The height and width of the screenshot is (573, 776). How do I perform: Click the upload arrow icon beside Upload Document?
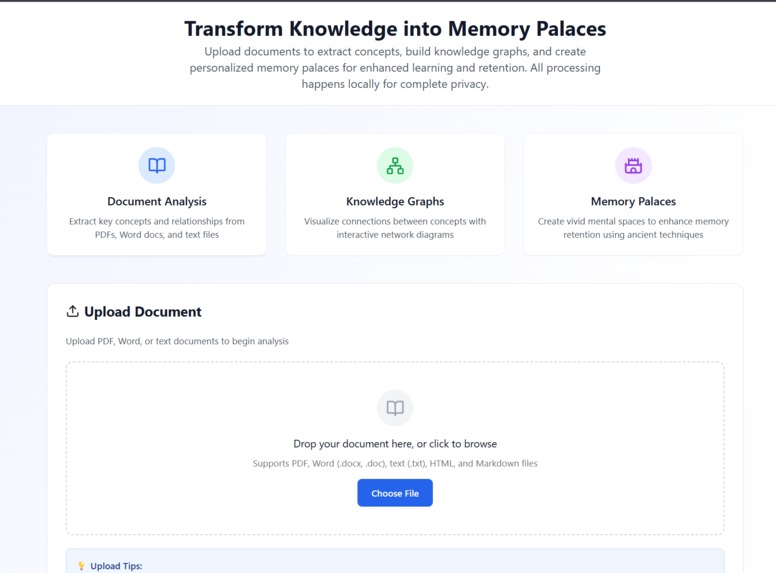[x=73, y=311]
